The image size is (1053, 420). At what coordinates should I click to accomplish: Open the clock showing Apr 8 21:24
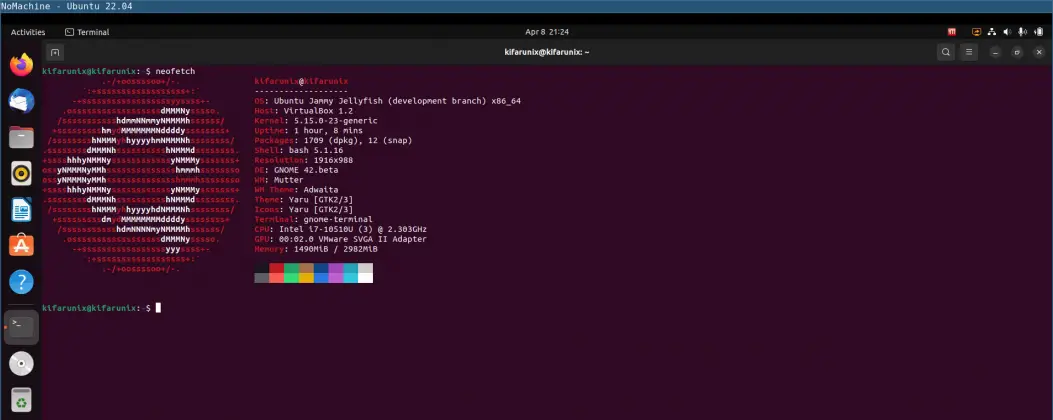[x=547, y=32]
